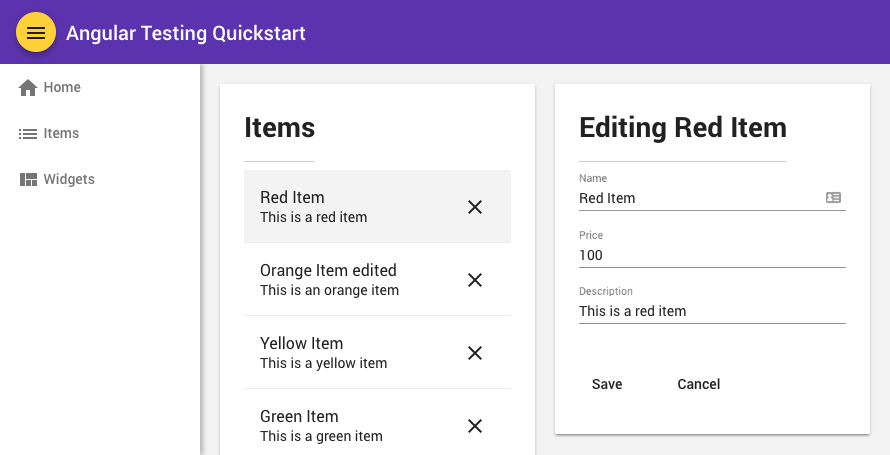Click the Angular Testing Quickstart title
This screenshot has height=455, width=890.
(186, 33)
